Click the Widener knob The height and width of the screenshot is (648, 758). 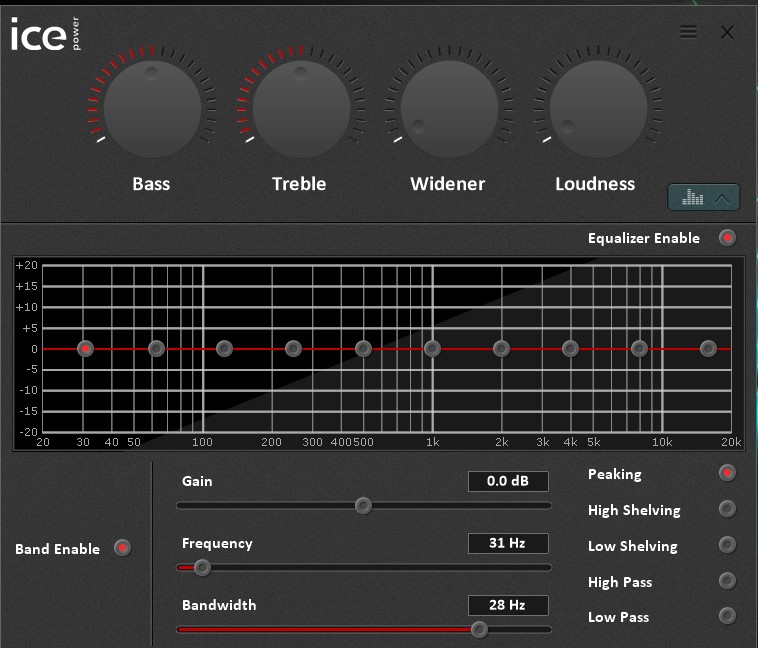tap(450, 109)
